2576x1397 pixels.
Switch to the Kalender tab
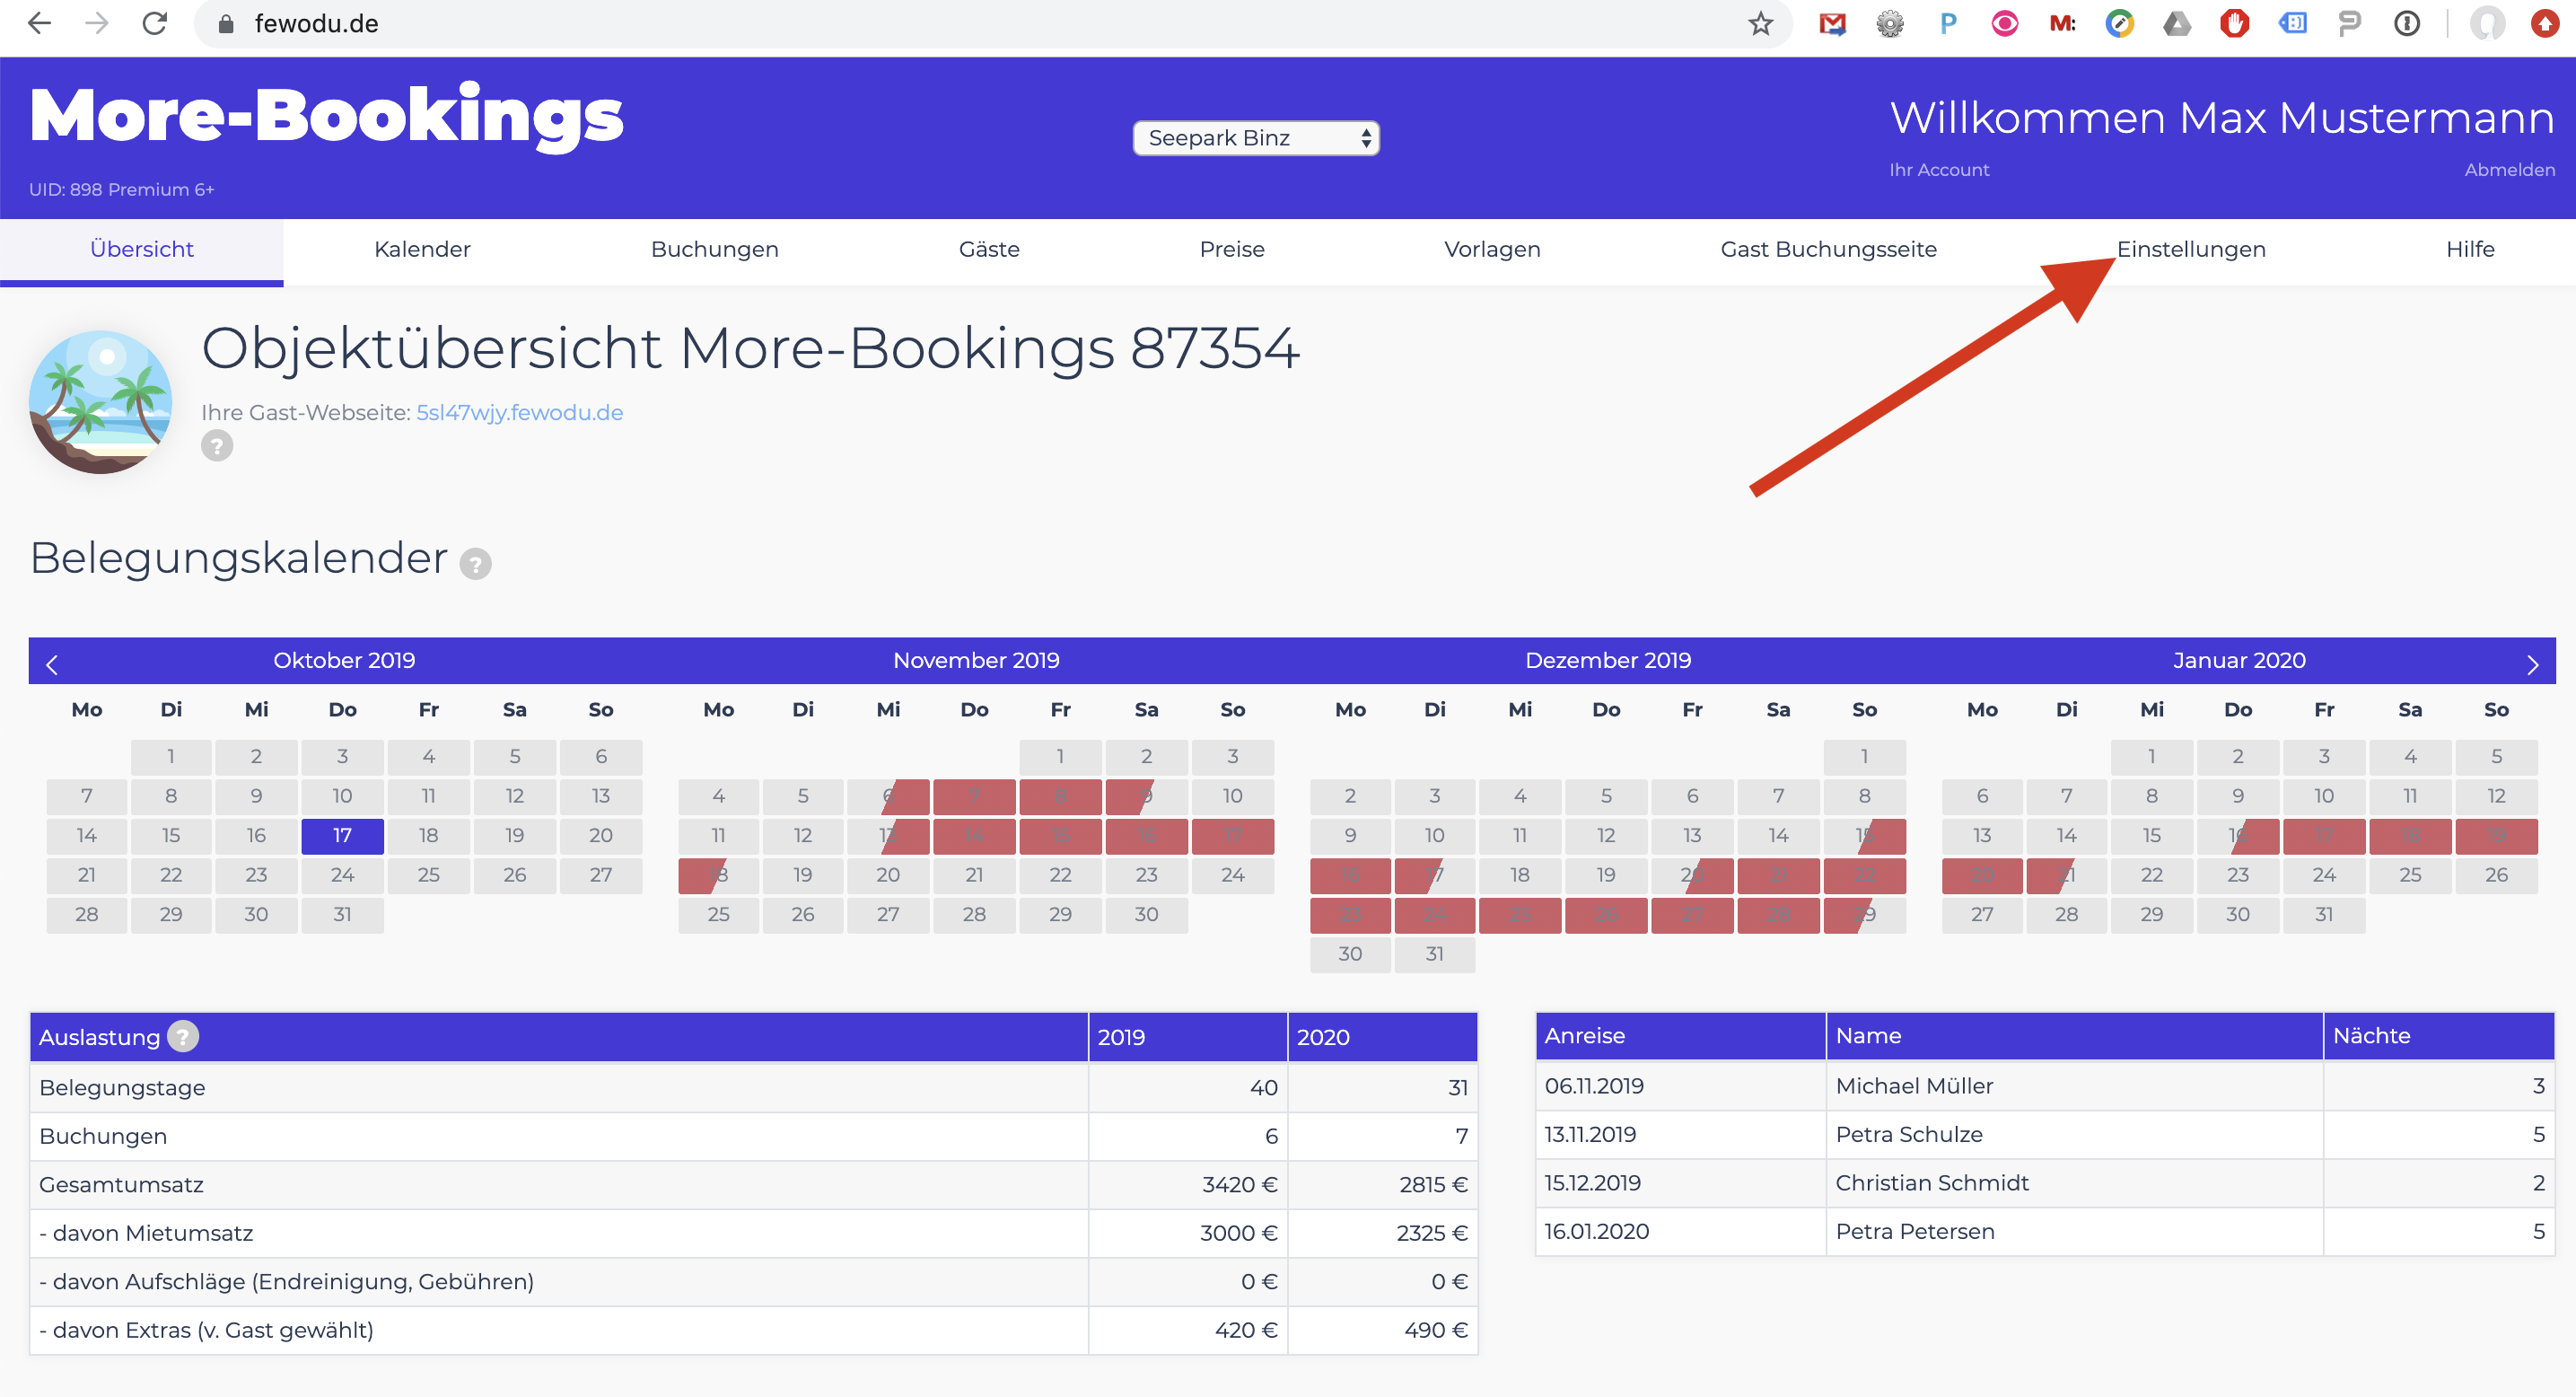(421, 249)
